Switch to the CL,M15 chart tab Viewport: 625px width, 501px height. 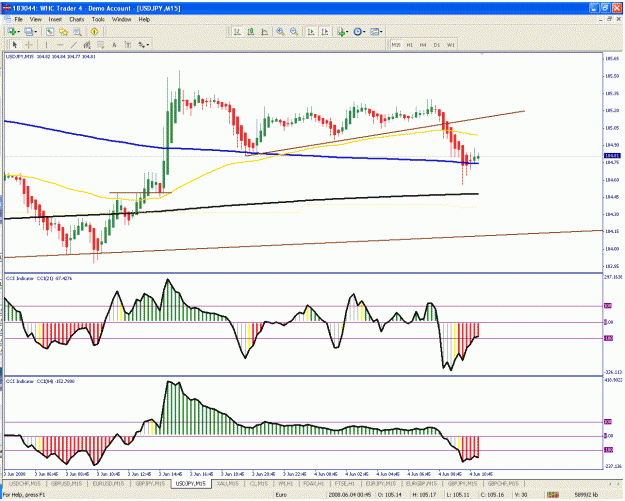tap(259, 483)
